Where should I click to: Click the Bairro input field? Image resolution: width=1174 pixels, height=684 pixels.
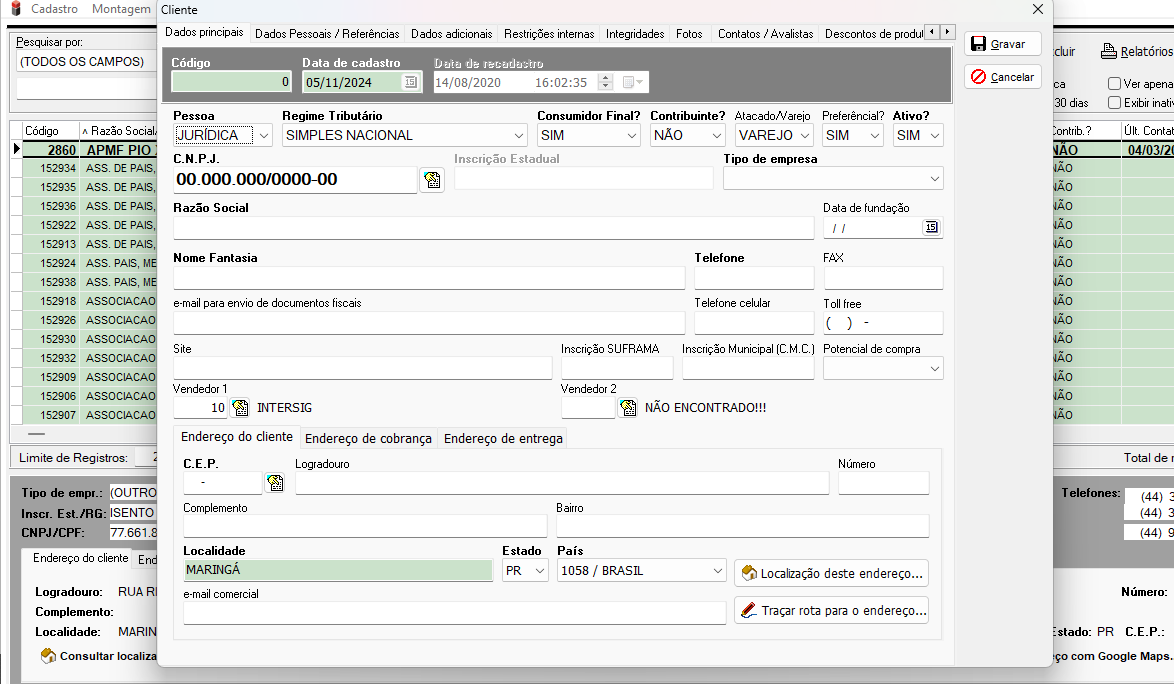click(743, 526)
